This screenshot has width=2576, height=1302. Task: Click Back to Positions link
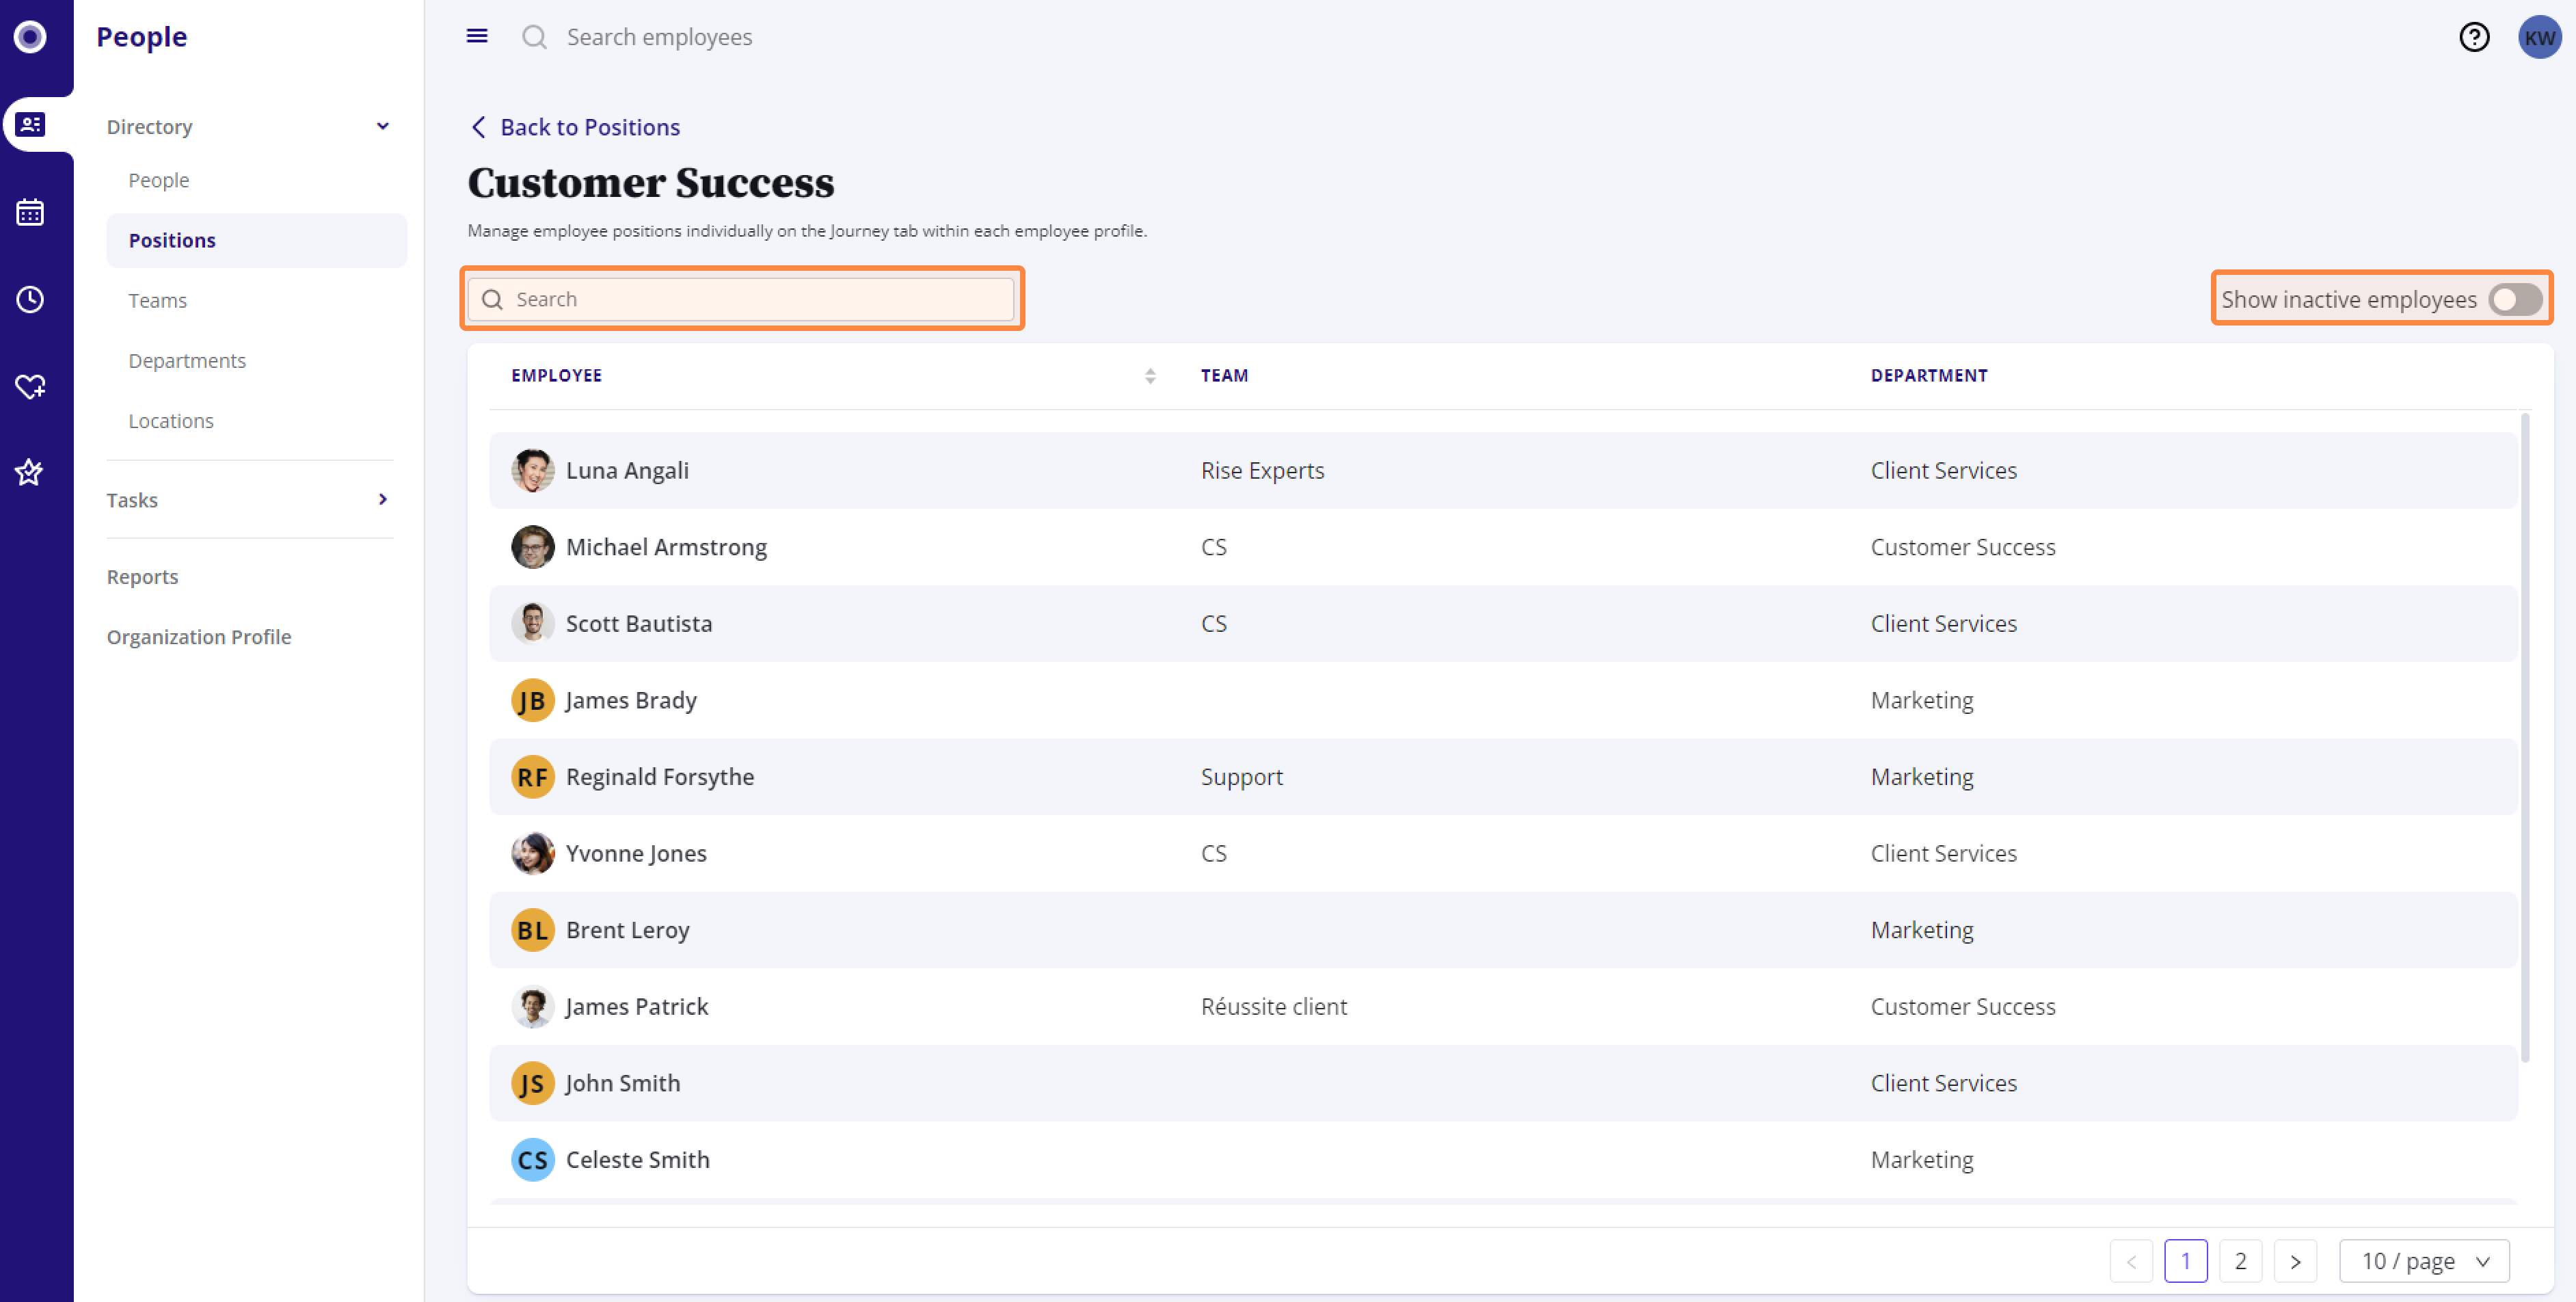click(x=590, y=127)
